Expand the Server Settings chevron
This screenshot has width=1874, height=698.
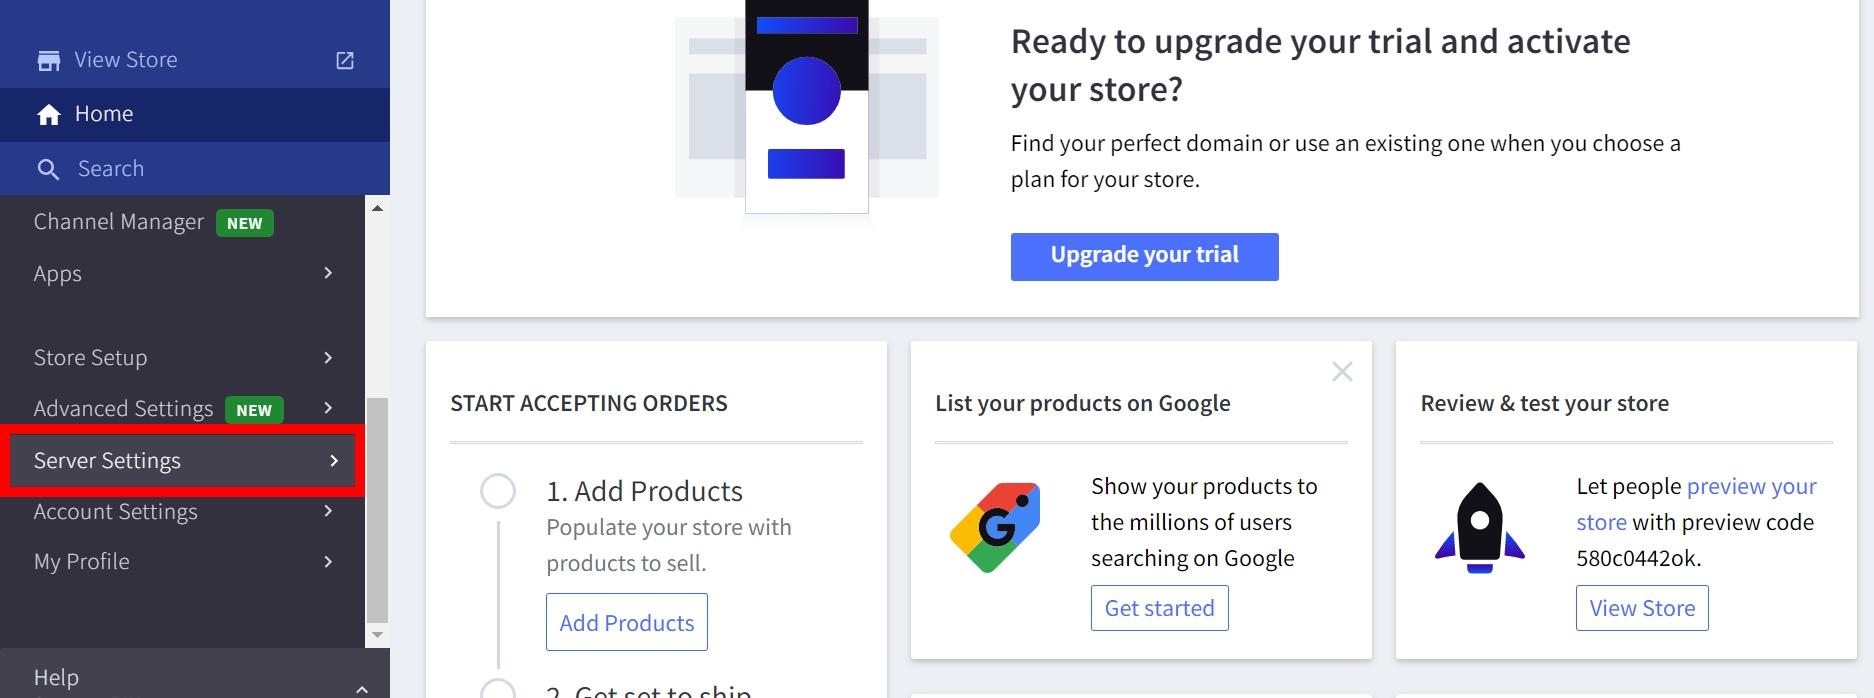coord(334,461)
